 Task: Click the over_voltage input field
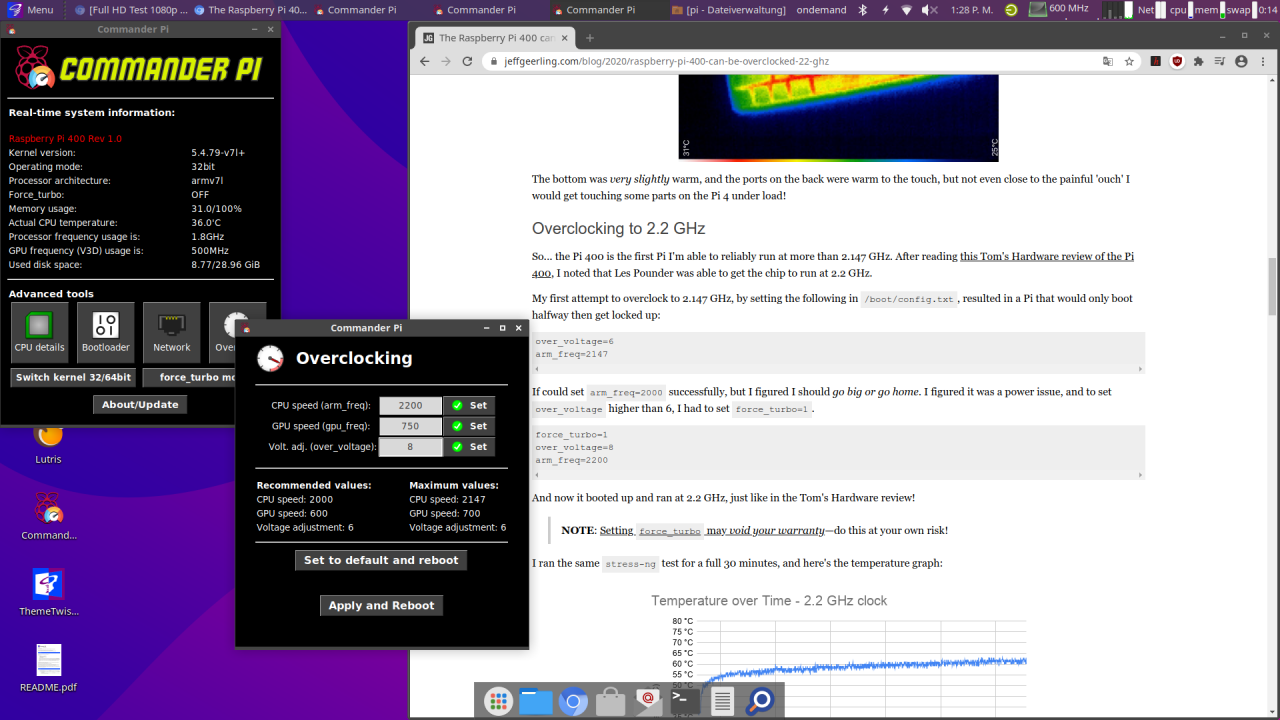click(410, 447)
